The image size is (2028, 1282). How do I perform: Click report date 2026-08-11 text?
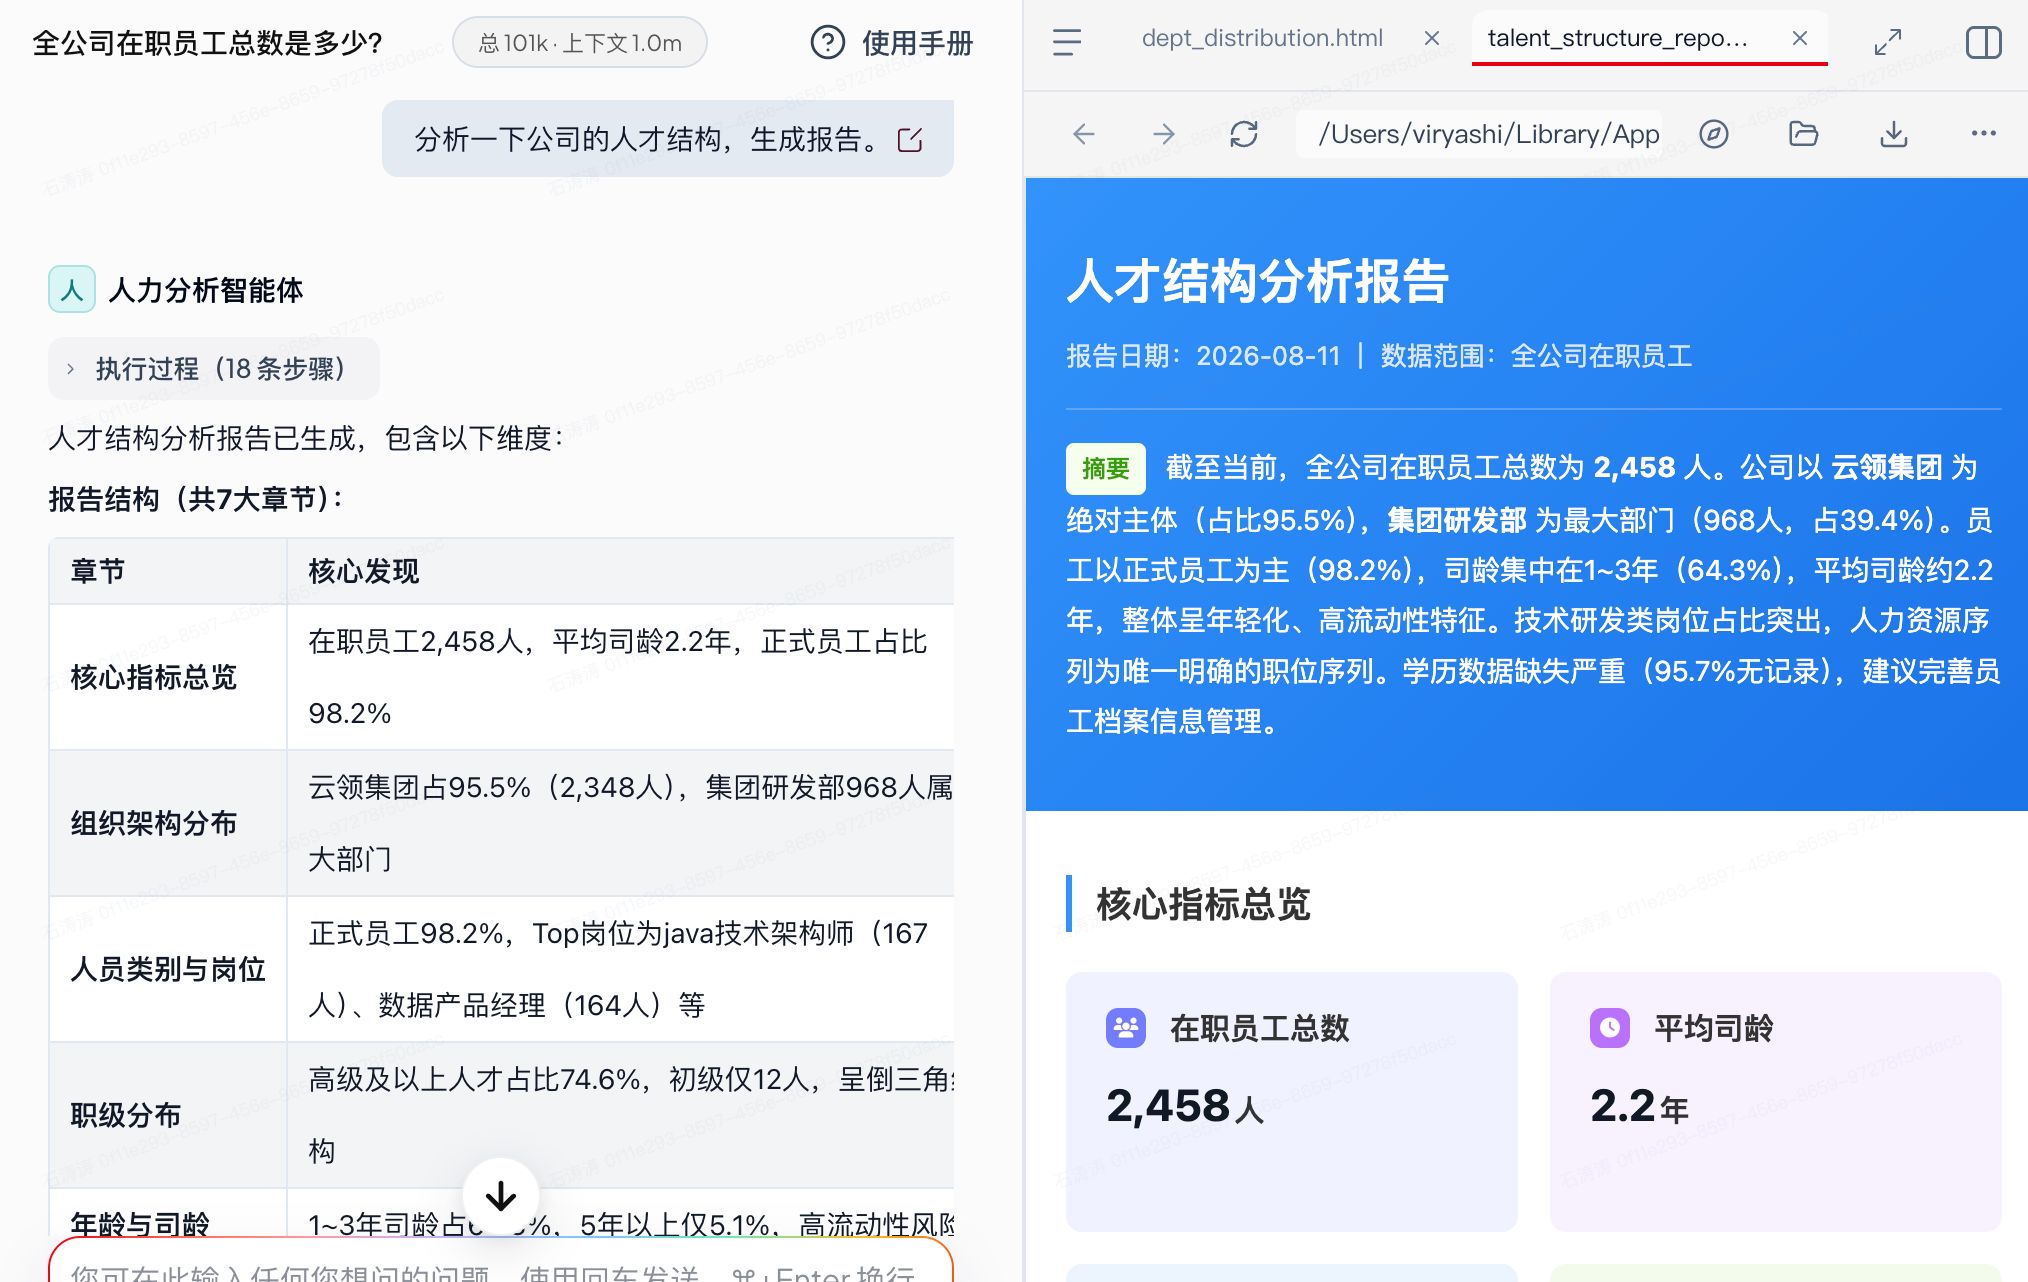point(1268,356)
